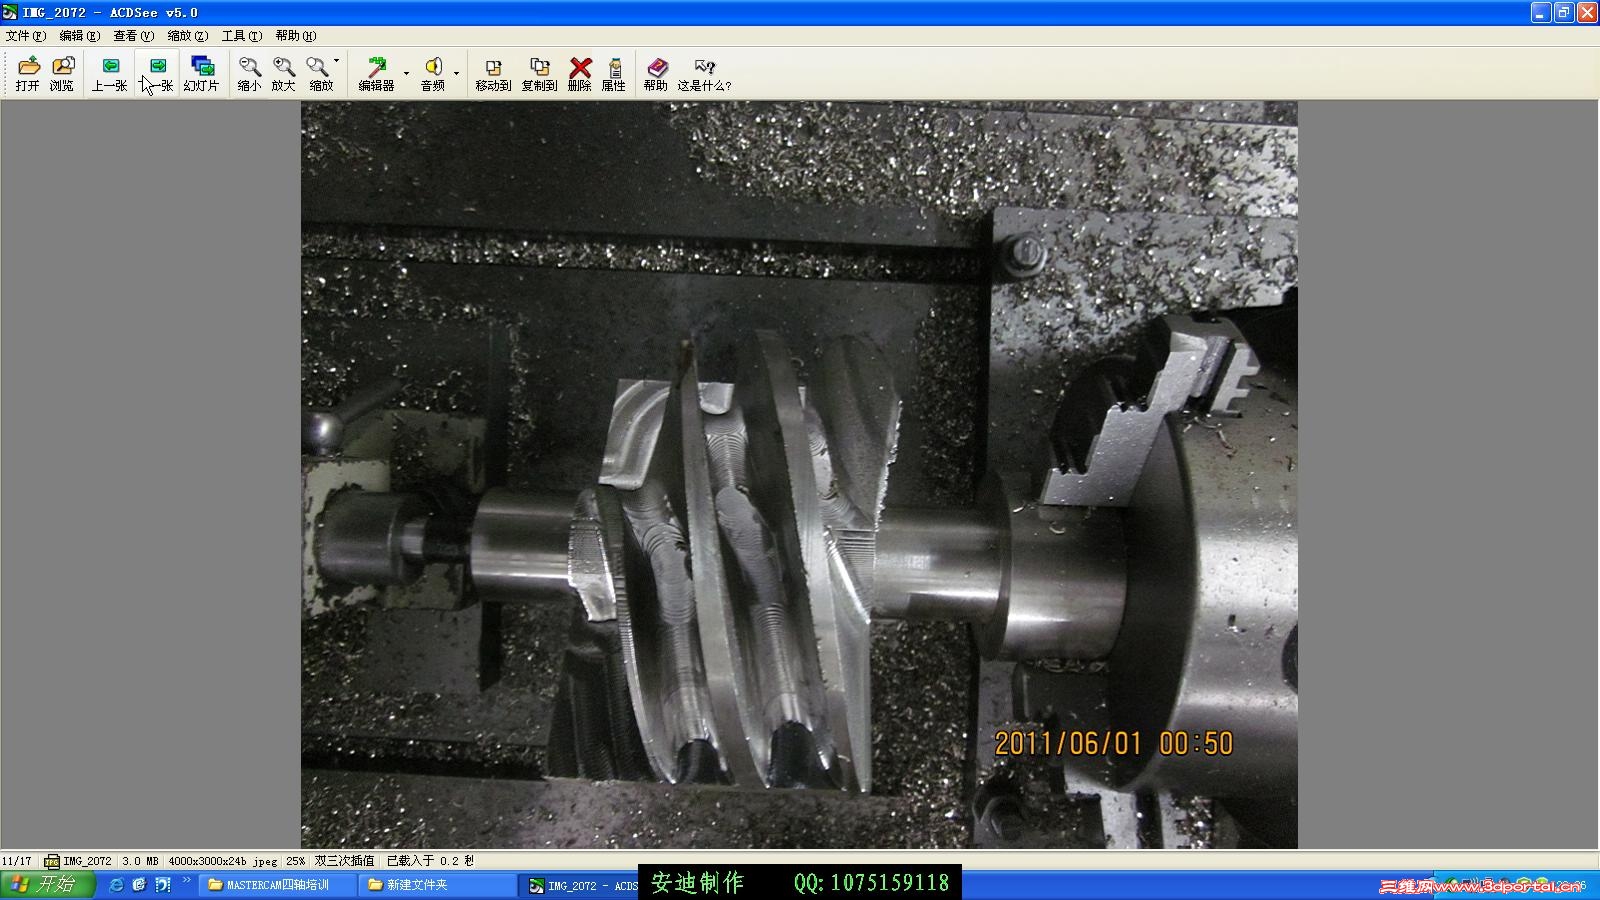Click the 4000x3000x24b jpeg dimensions entry

[223, 861]
